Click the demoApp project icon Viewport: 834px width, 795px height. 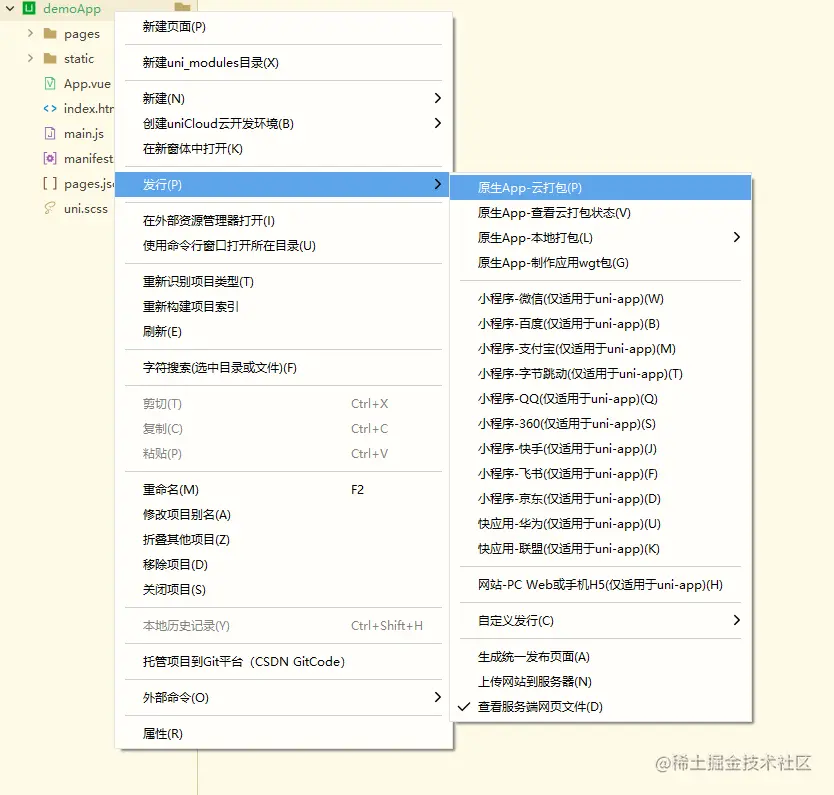[29, 8]
